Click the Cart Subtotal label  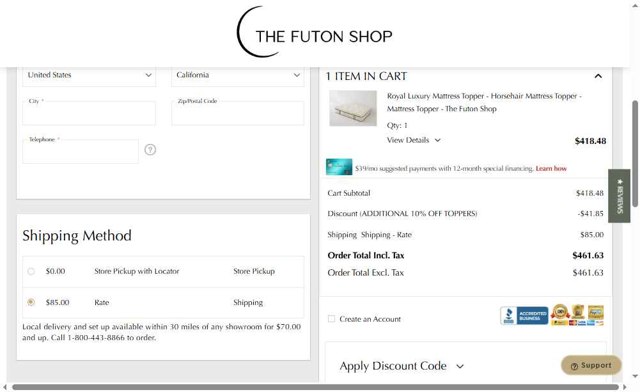(349, 193)
